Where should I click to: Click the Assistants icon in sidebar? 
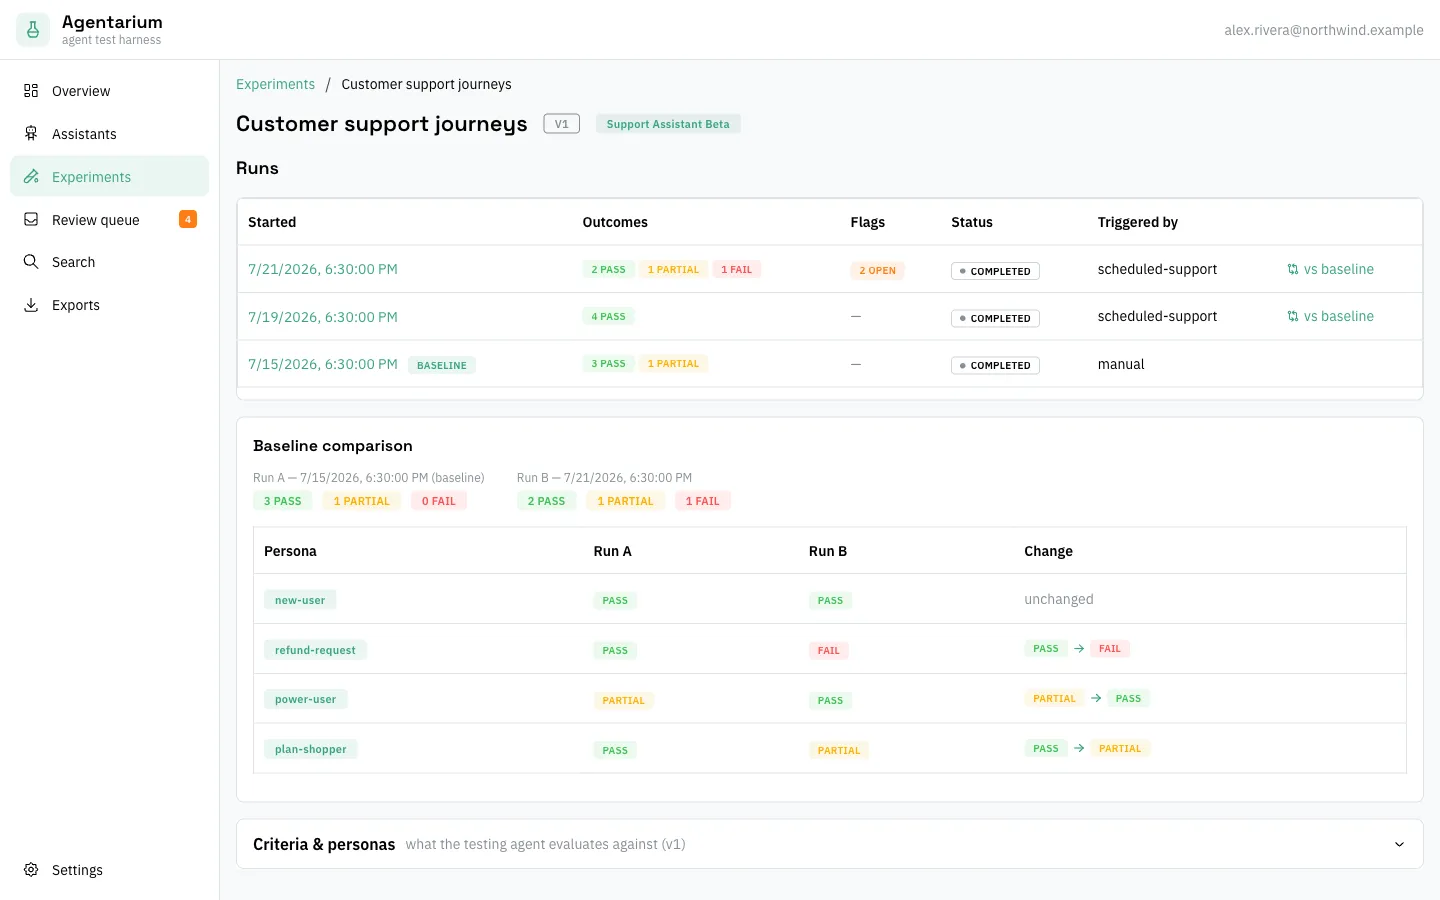coord(31,134)
